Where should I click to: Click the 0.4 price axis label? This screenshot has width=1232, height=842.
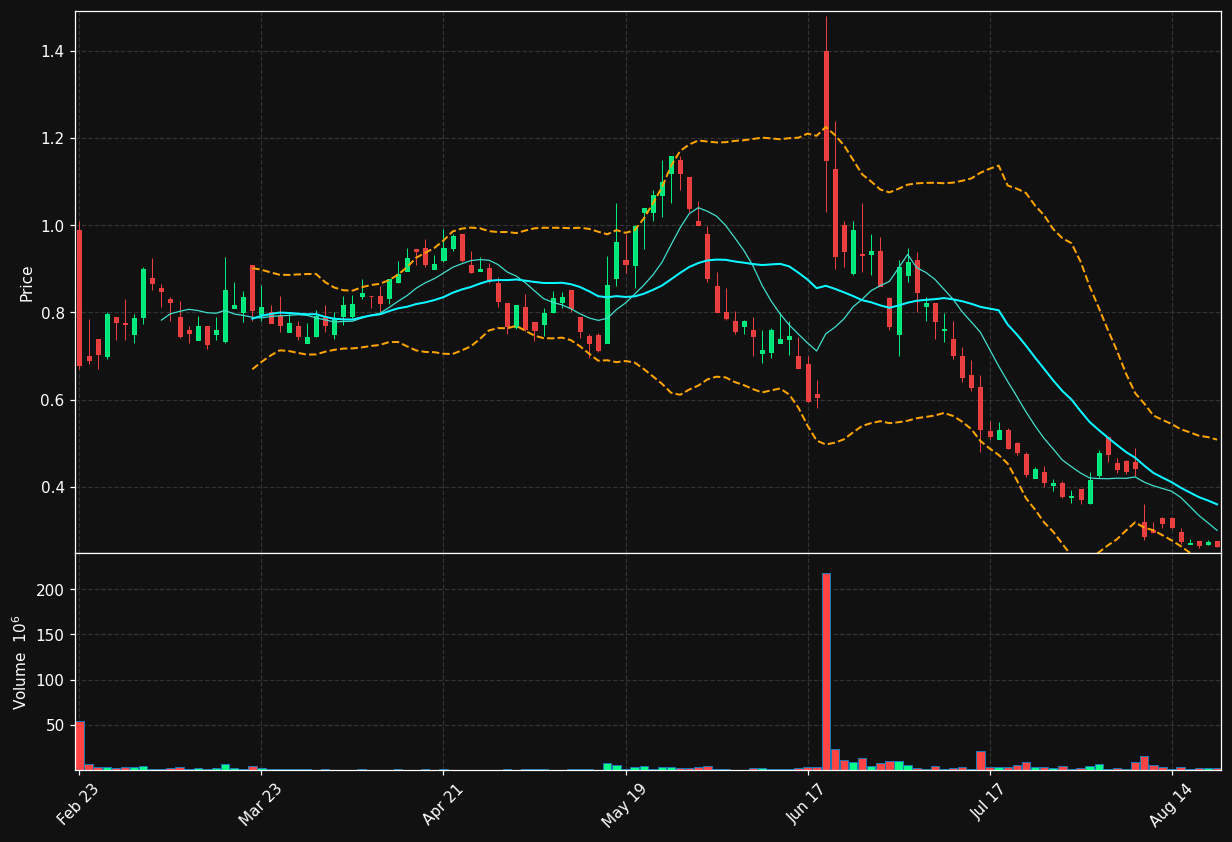point(53,487)
